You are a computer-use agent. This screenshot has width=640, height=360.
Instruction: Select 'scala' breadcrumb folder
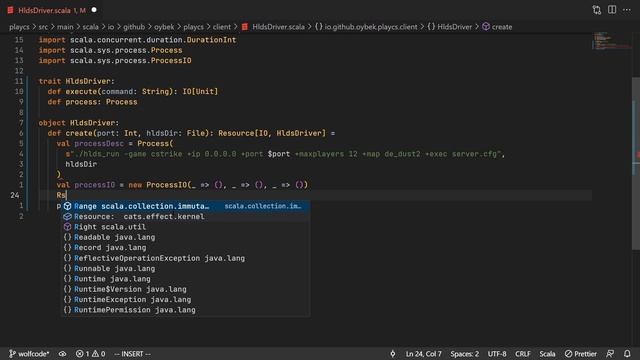(x=90, y=27)
